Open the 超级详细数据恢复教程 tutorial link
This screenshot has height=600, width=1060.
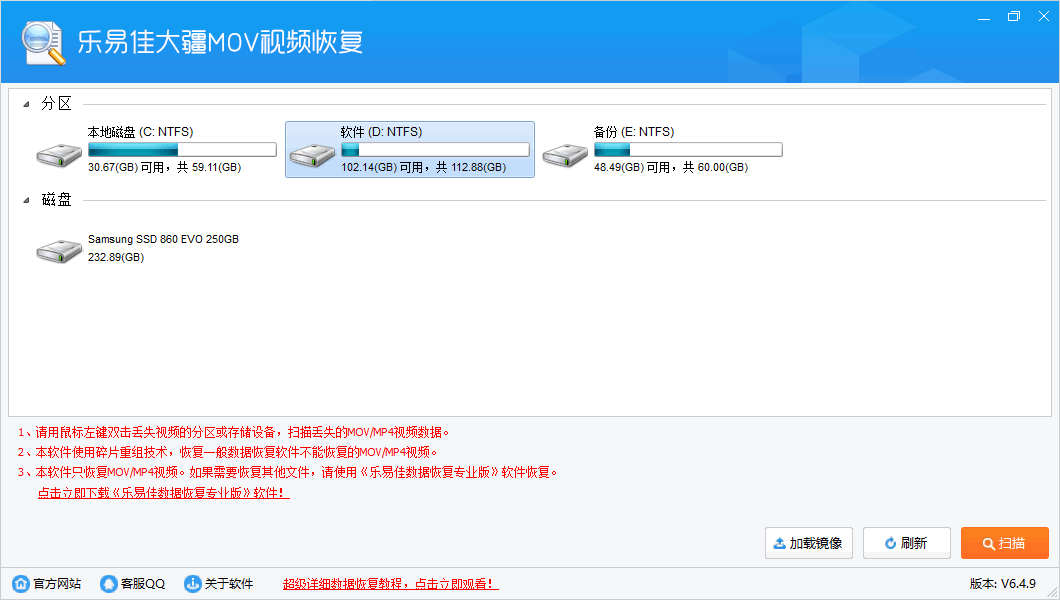(391, 584)
